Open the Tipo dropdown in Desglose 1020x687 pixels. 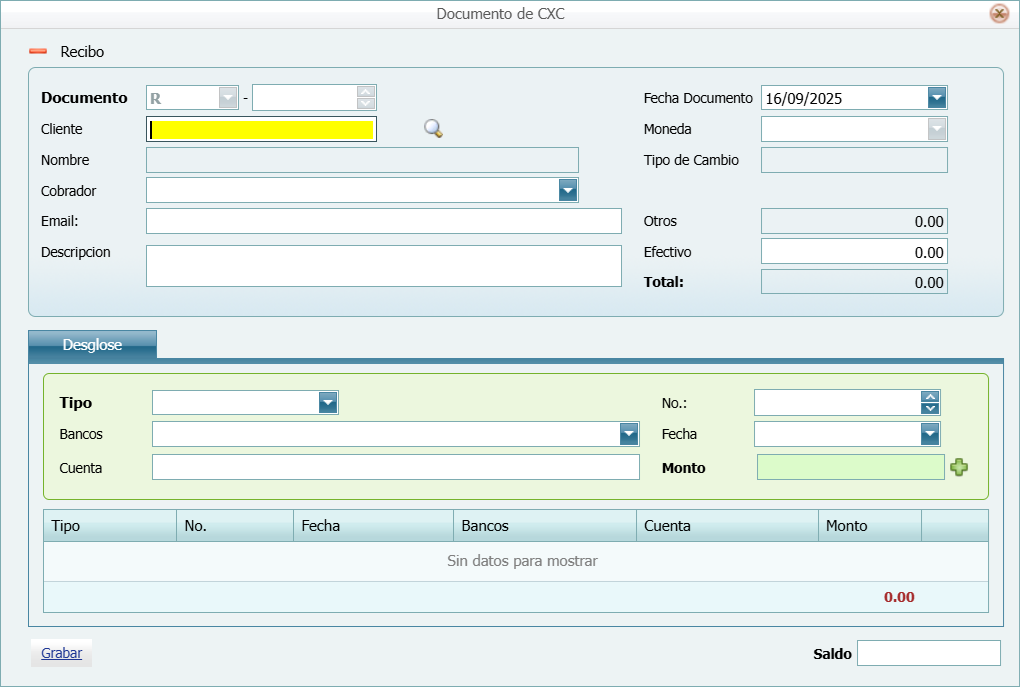click(328, 402)
